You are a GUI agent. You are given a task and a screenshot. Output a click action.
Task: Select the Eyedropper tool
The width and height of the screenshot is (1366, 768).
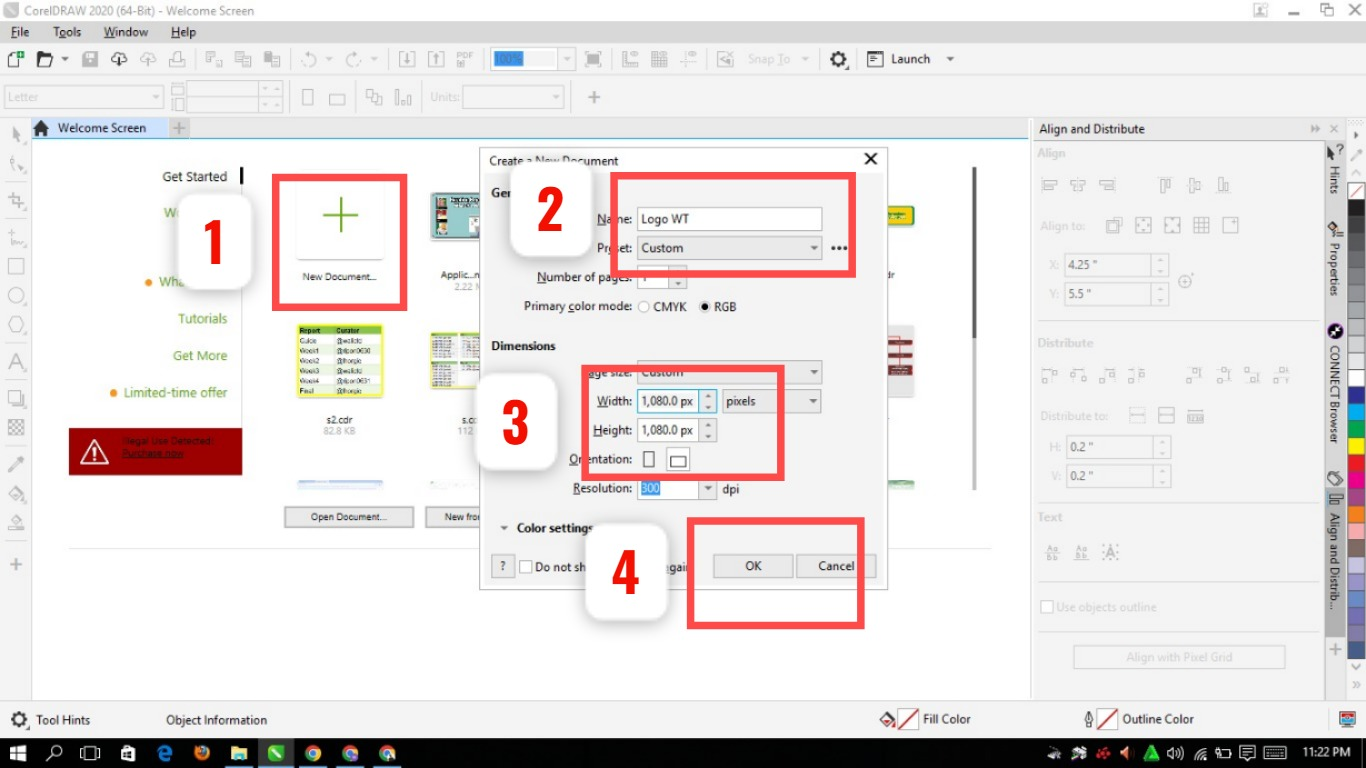coord(16,463)
